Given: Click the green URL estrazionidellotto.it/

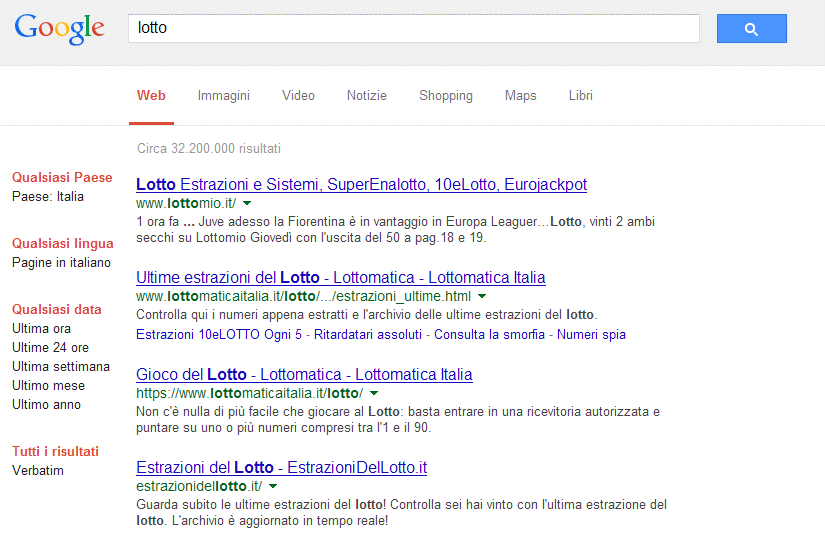Looking at the screenshot, I should pos(199,486).
